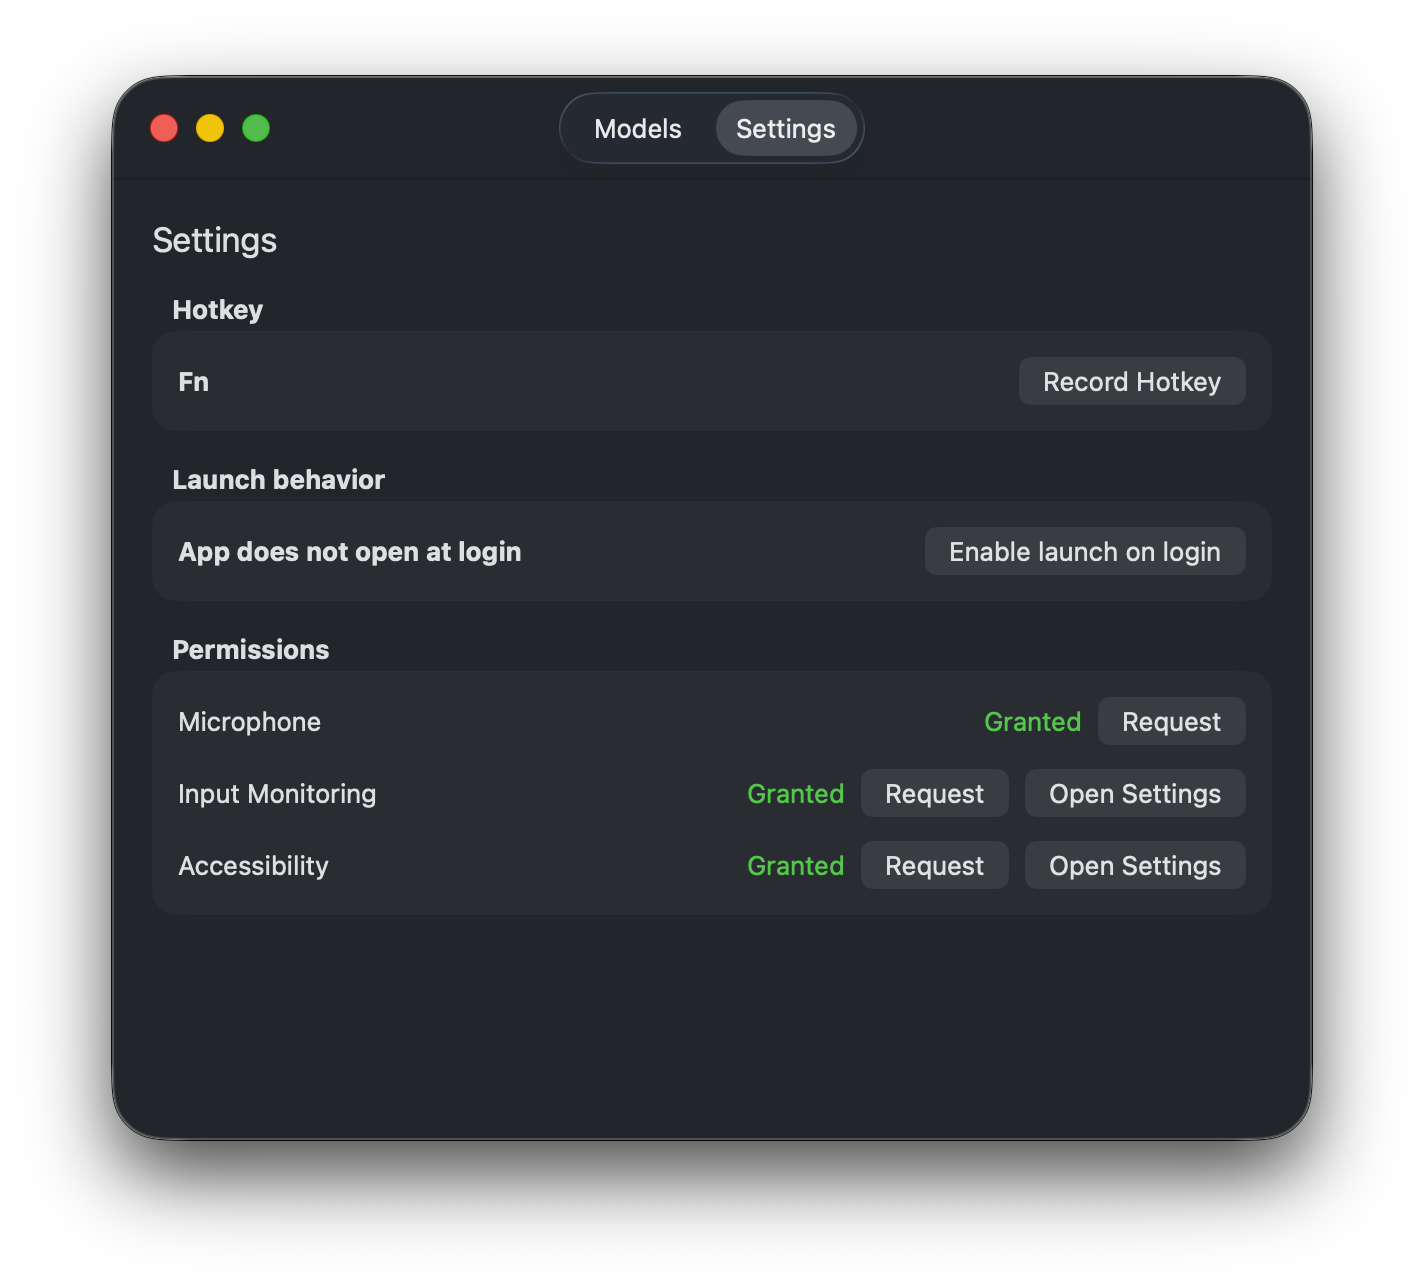The height and width of the screenshot is (1288, 1424).
Task: Click the Settings page title
Action: click(x=215, y=240)
